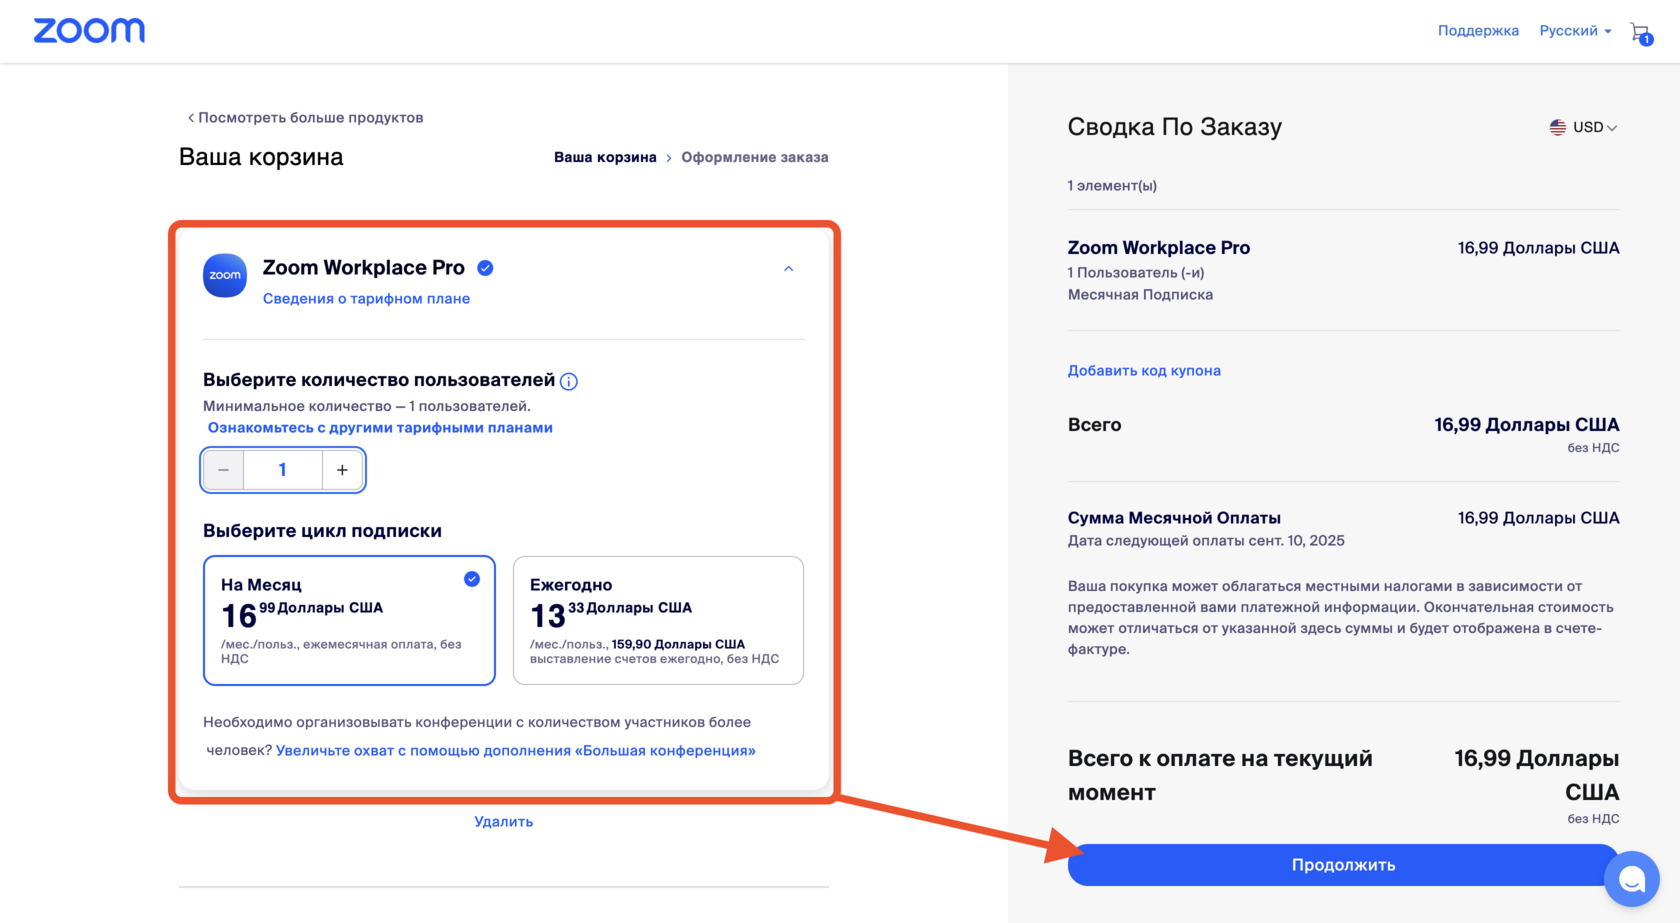The height and width of the screenshot is (923, 1680).
Task: Click Zoom Workplace Pro in order summary
Action: pyautogui.click(x=1159, y=247)
